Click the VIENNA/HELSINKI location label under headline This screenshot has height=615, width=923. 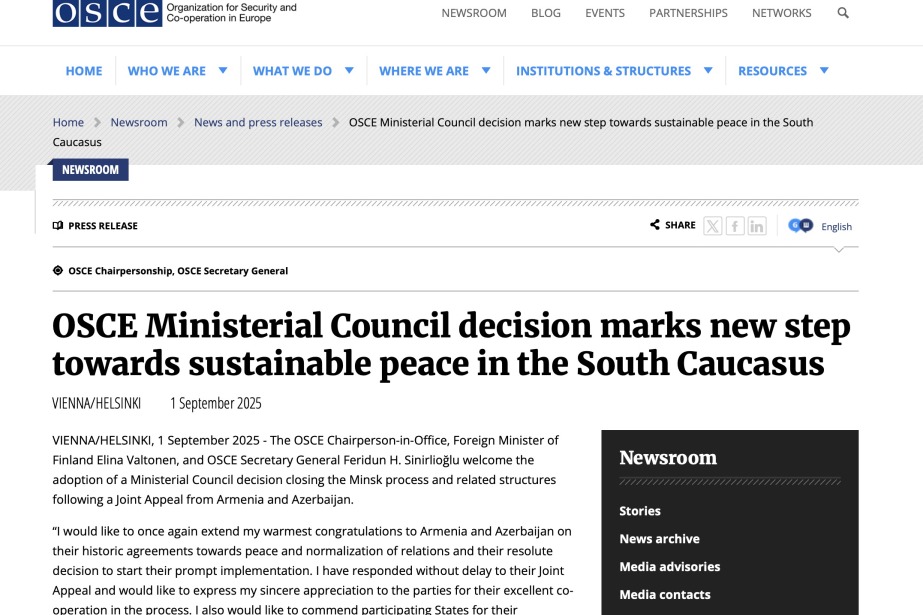tap(97, 403)
